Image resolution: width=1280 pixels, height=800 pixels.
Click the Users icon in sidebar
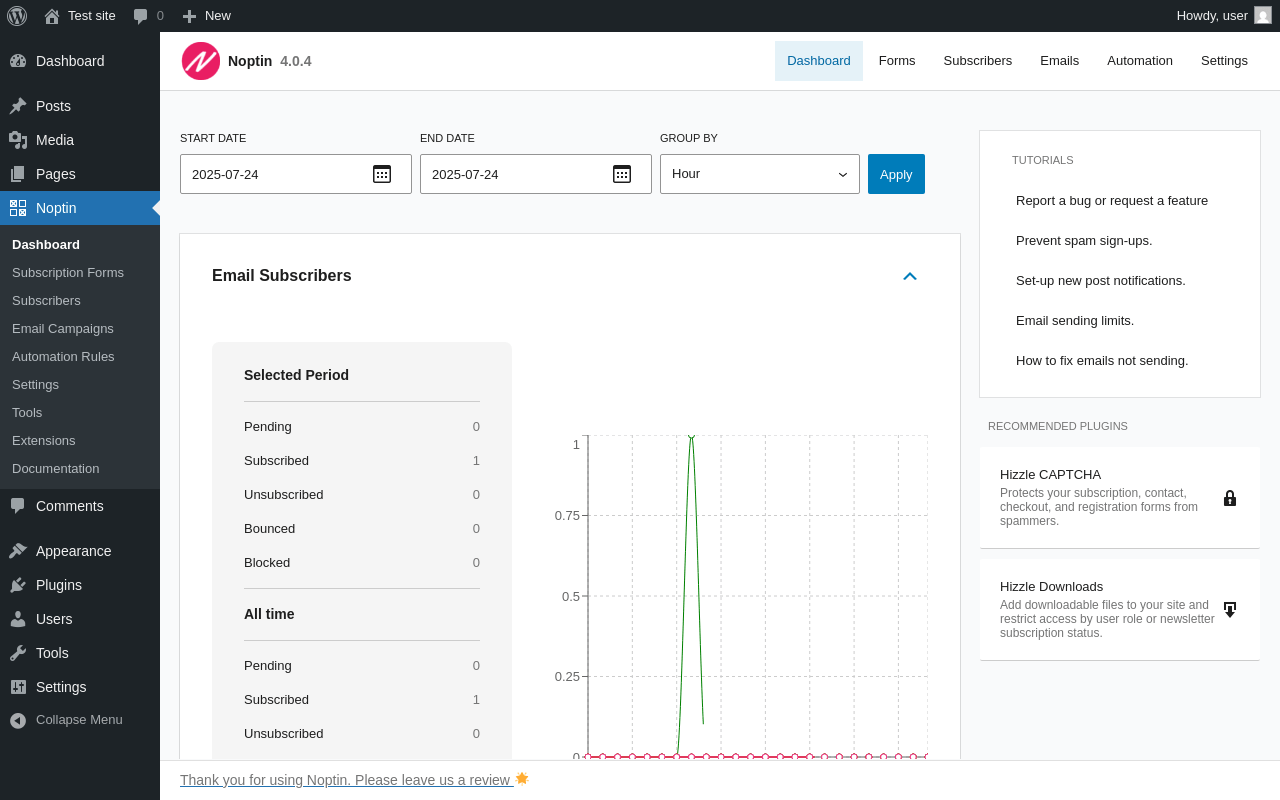[x=18, y=619]
